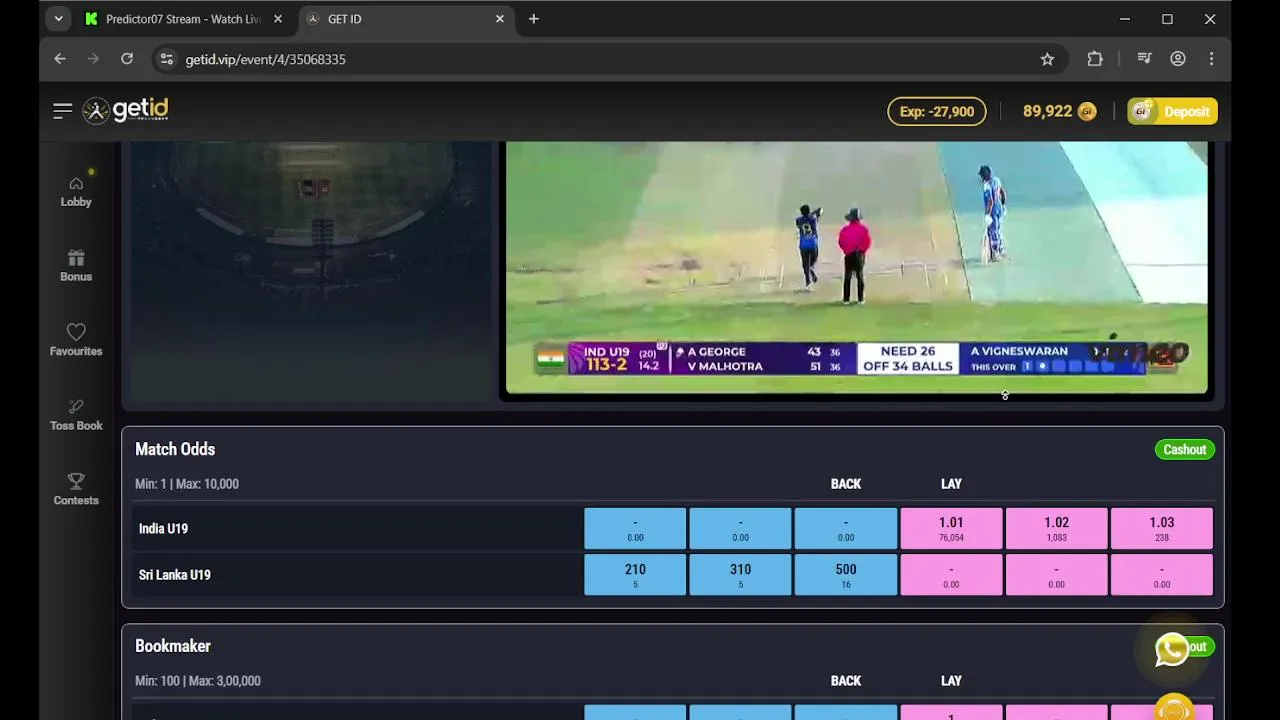Screen dimensions: 1280x720
Task: Click the address bar URL
Action: (x=266, y=59)
